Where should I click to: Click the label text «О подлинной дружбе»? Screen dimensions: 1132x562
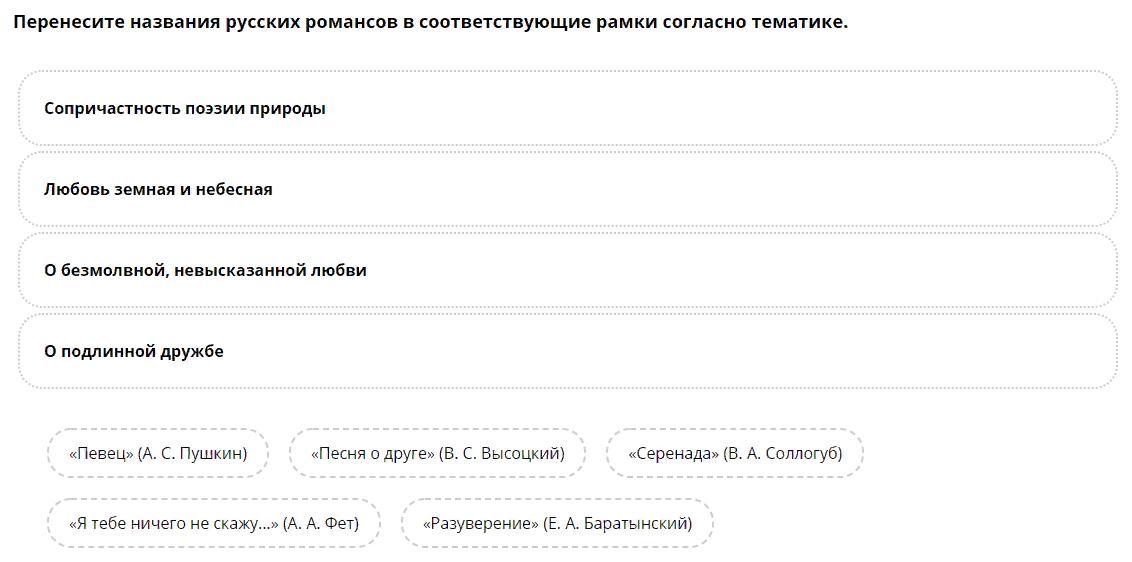134,351
